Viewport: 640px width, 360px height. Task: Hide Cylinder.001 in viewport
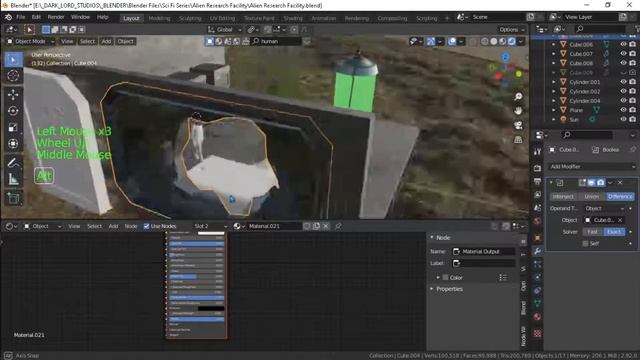coord(623,82)
